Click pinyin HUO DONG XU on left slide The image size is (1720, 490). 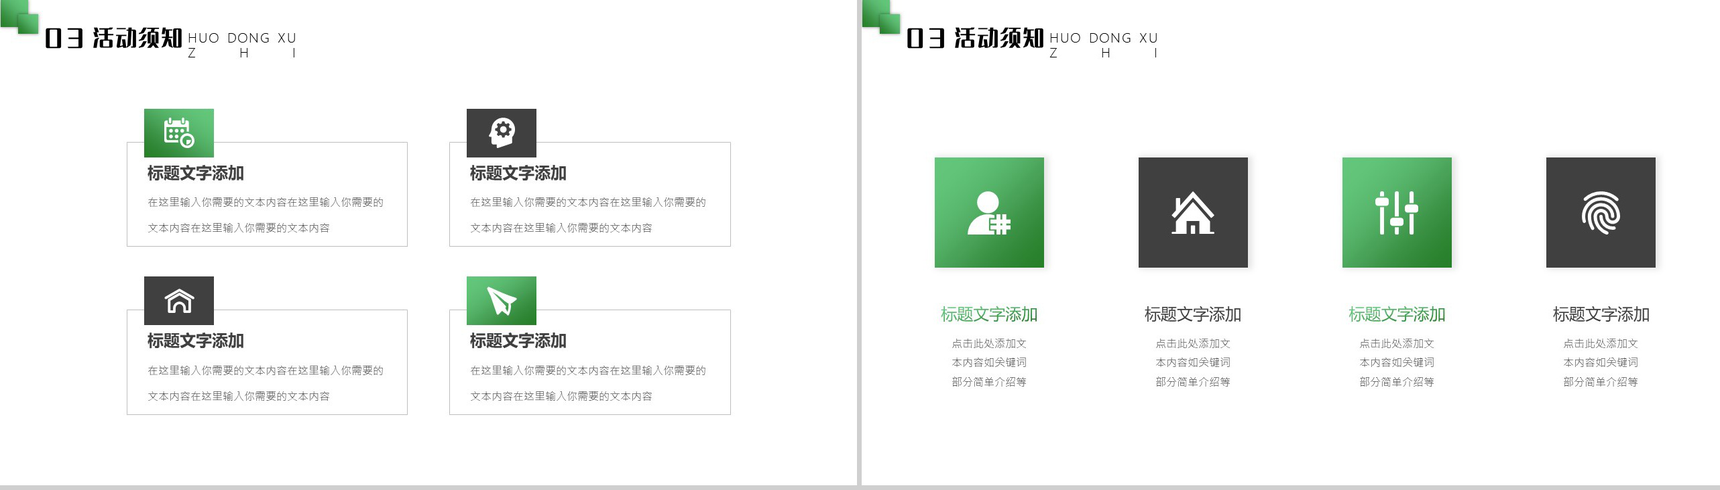click(x=242, y=38)
